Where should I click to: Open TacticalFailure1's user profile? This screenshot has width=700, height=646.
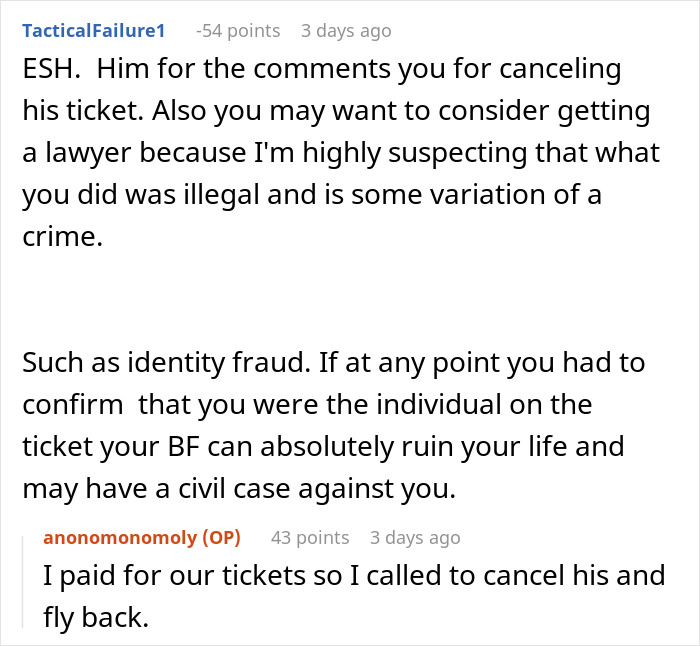click(x=93, y=31)
